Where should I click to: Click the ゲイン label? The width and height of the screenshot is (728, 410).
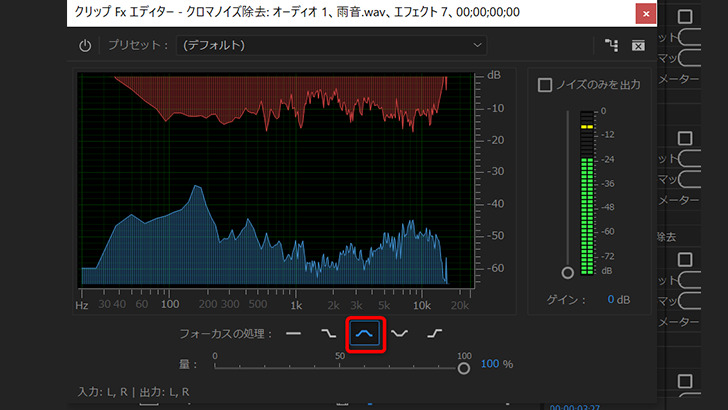tap(566, 300)
